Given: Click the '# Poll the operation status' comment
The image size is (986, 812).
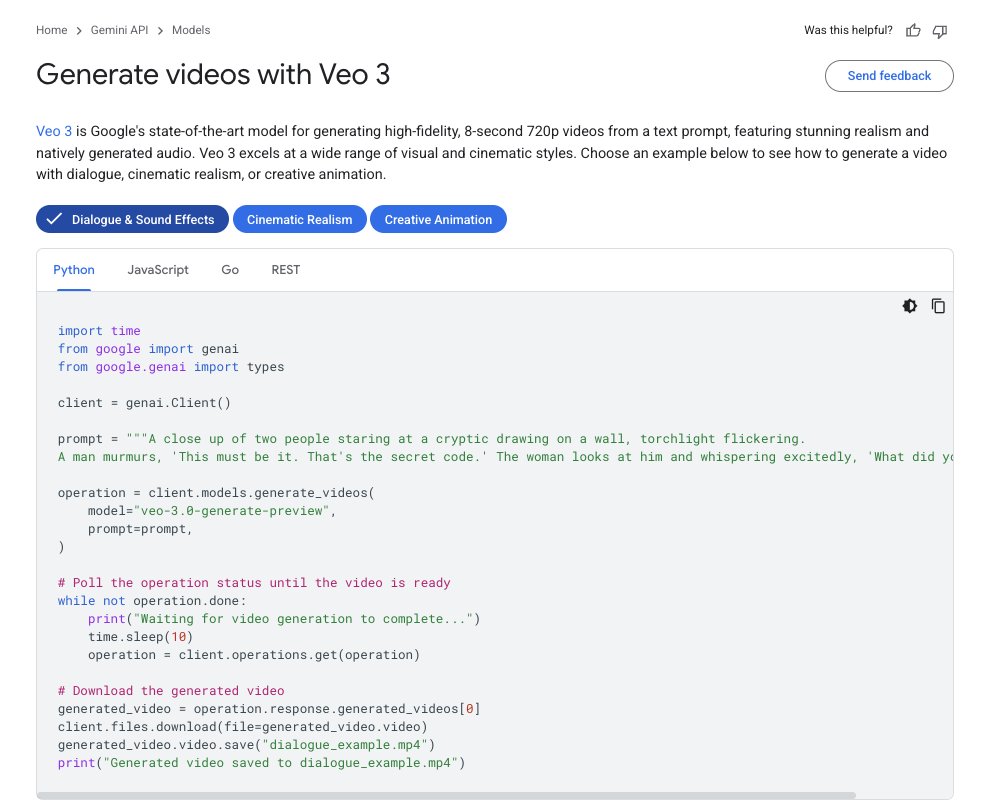Looking at the screenshot, I should pos(254,582).
